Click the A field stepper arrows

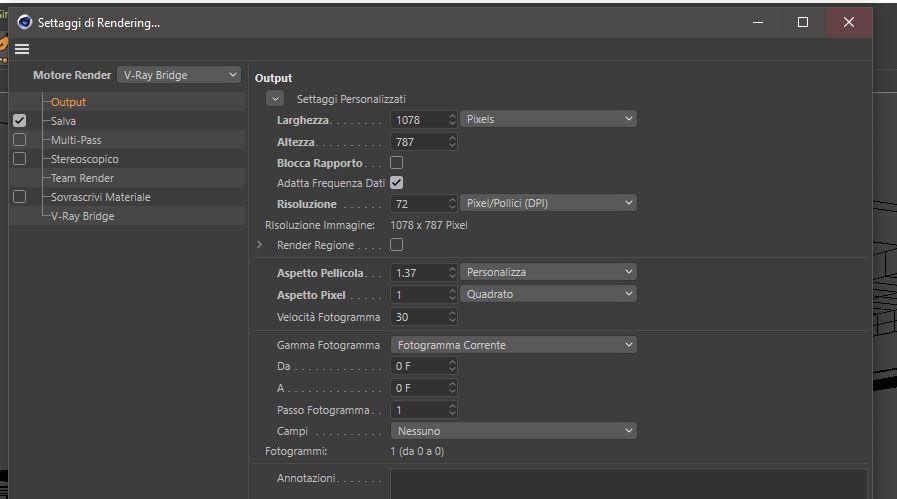(453, 388)
